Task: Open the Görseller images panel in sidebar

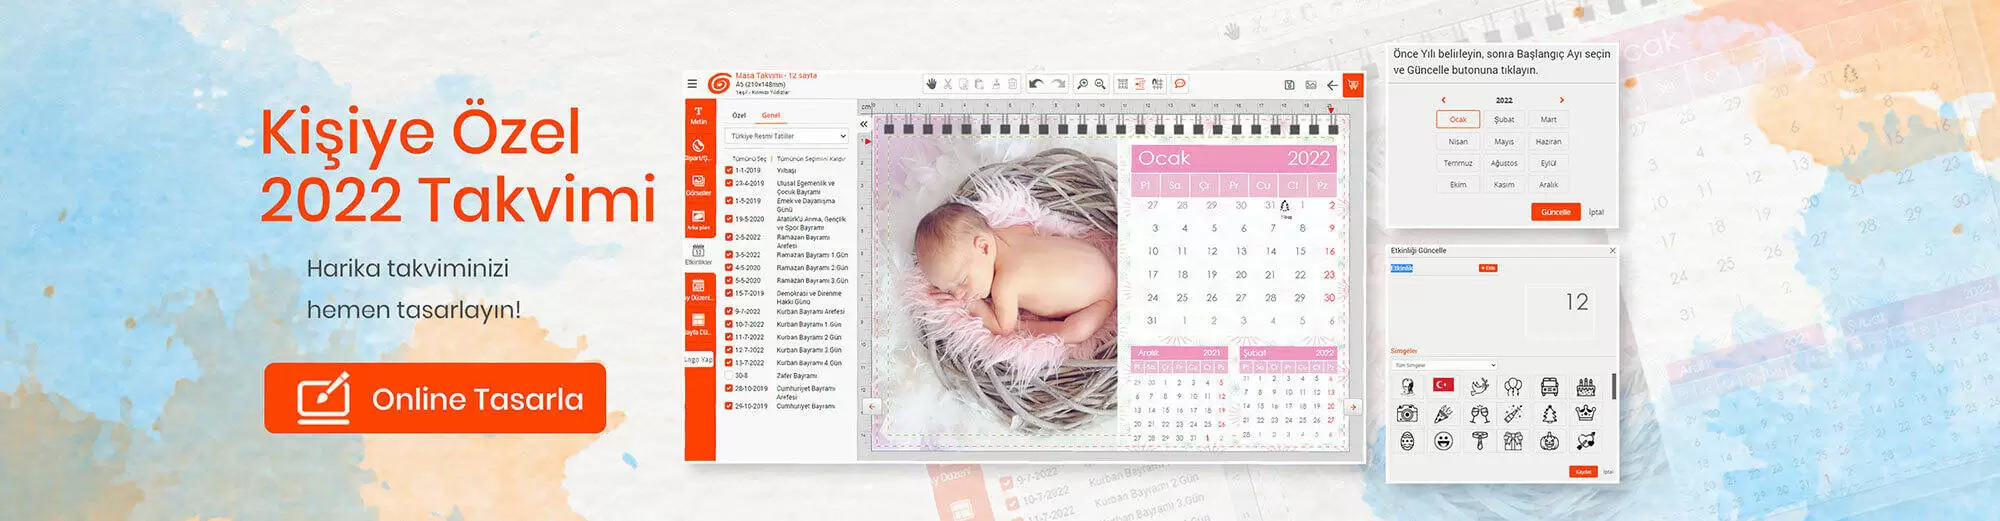Action: (698, 185)
